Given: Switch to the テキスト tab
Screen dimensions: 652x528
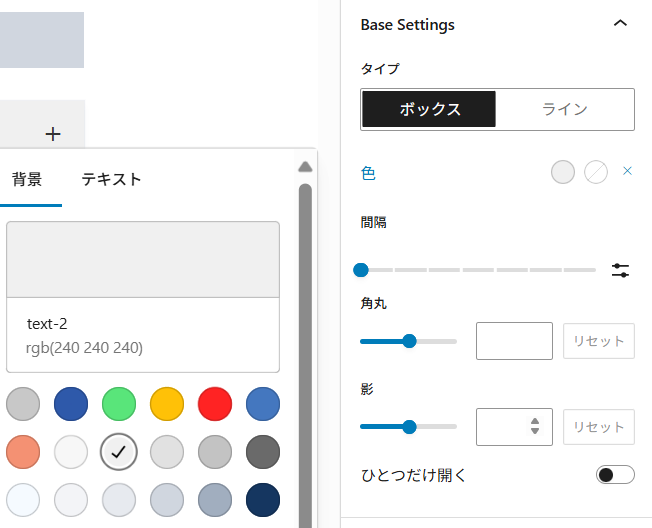Looking at the screenshot, I should click(111, 180).
